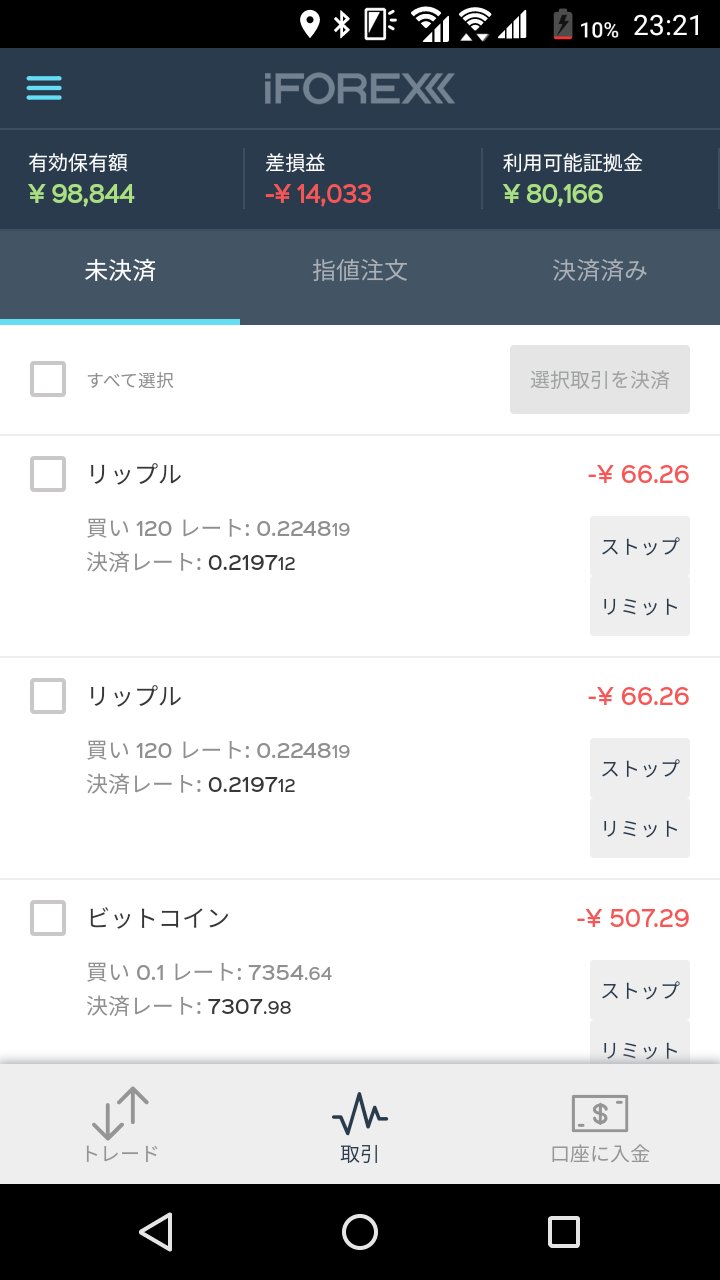Screen dimensions: 720x1280
Task: Tick the first リップル position checkbox
Action: (x=48, y=474)
